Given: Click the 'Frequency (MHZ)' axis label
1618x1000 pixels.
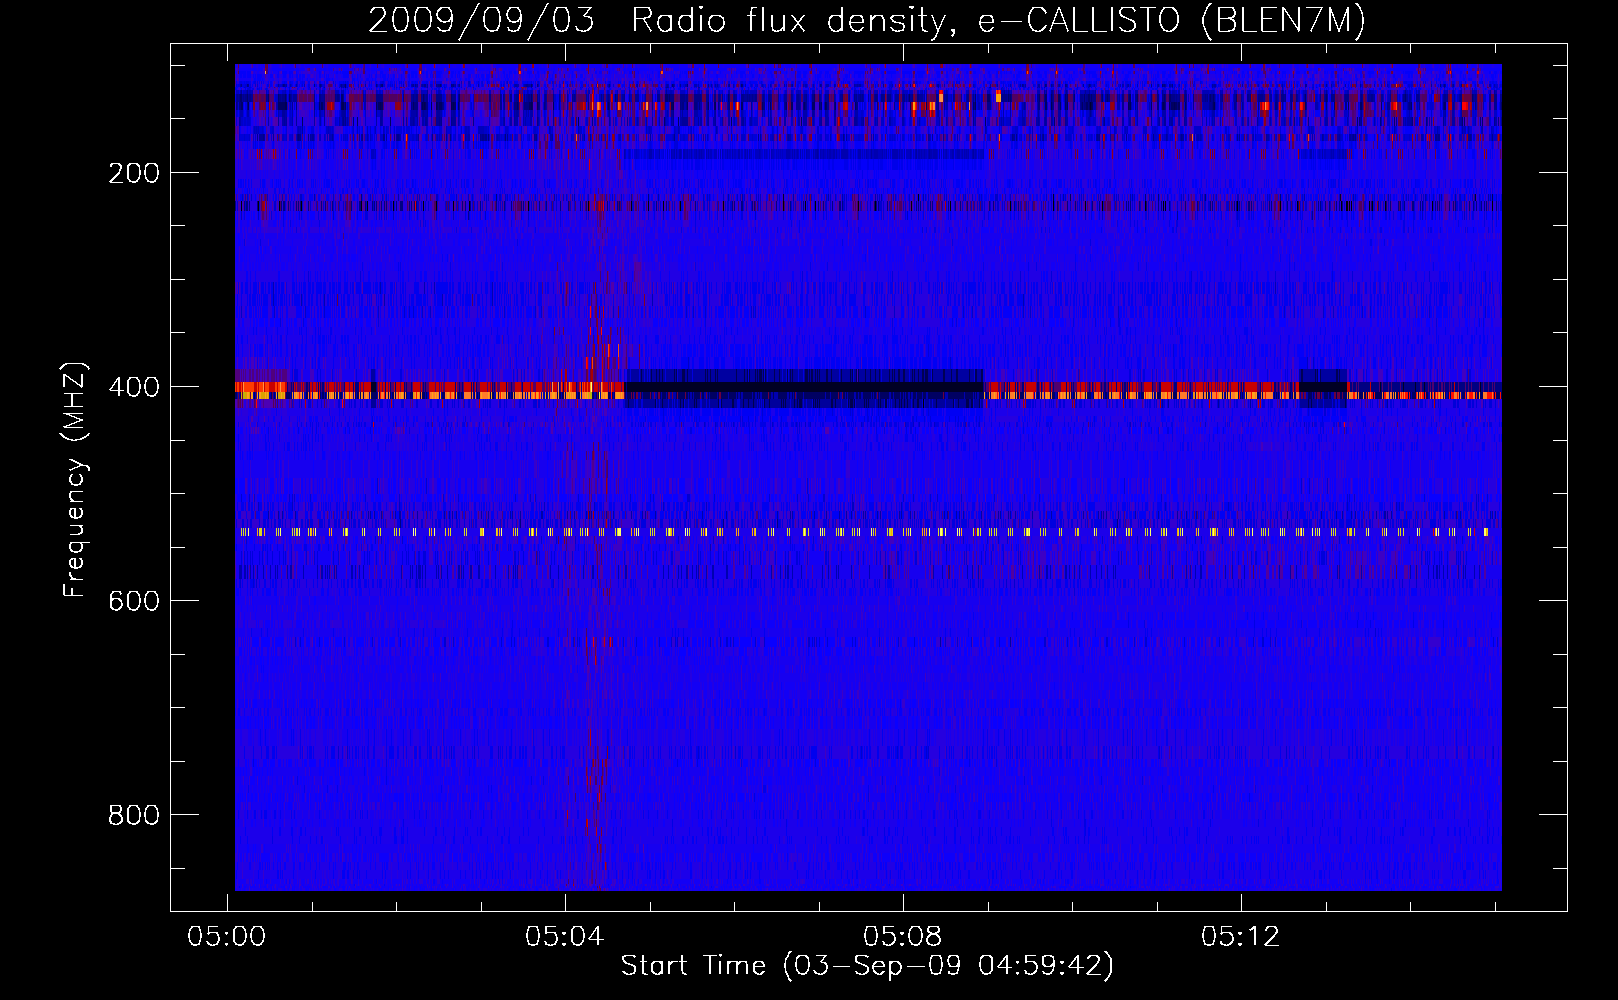Looking at the screenshot, I should point(75,480).
